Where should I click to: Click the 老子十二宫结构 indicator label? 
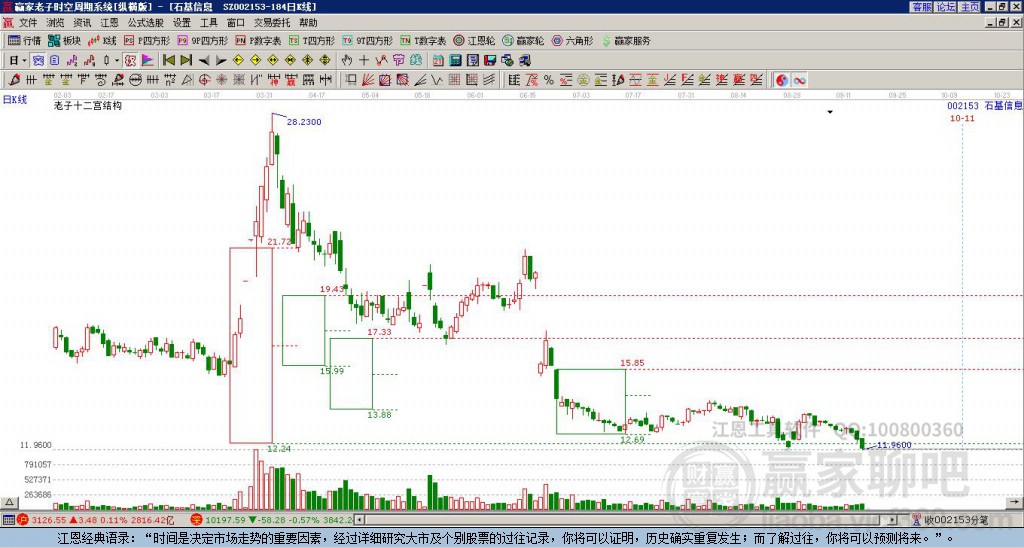tap(88, 106)
